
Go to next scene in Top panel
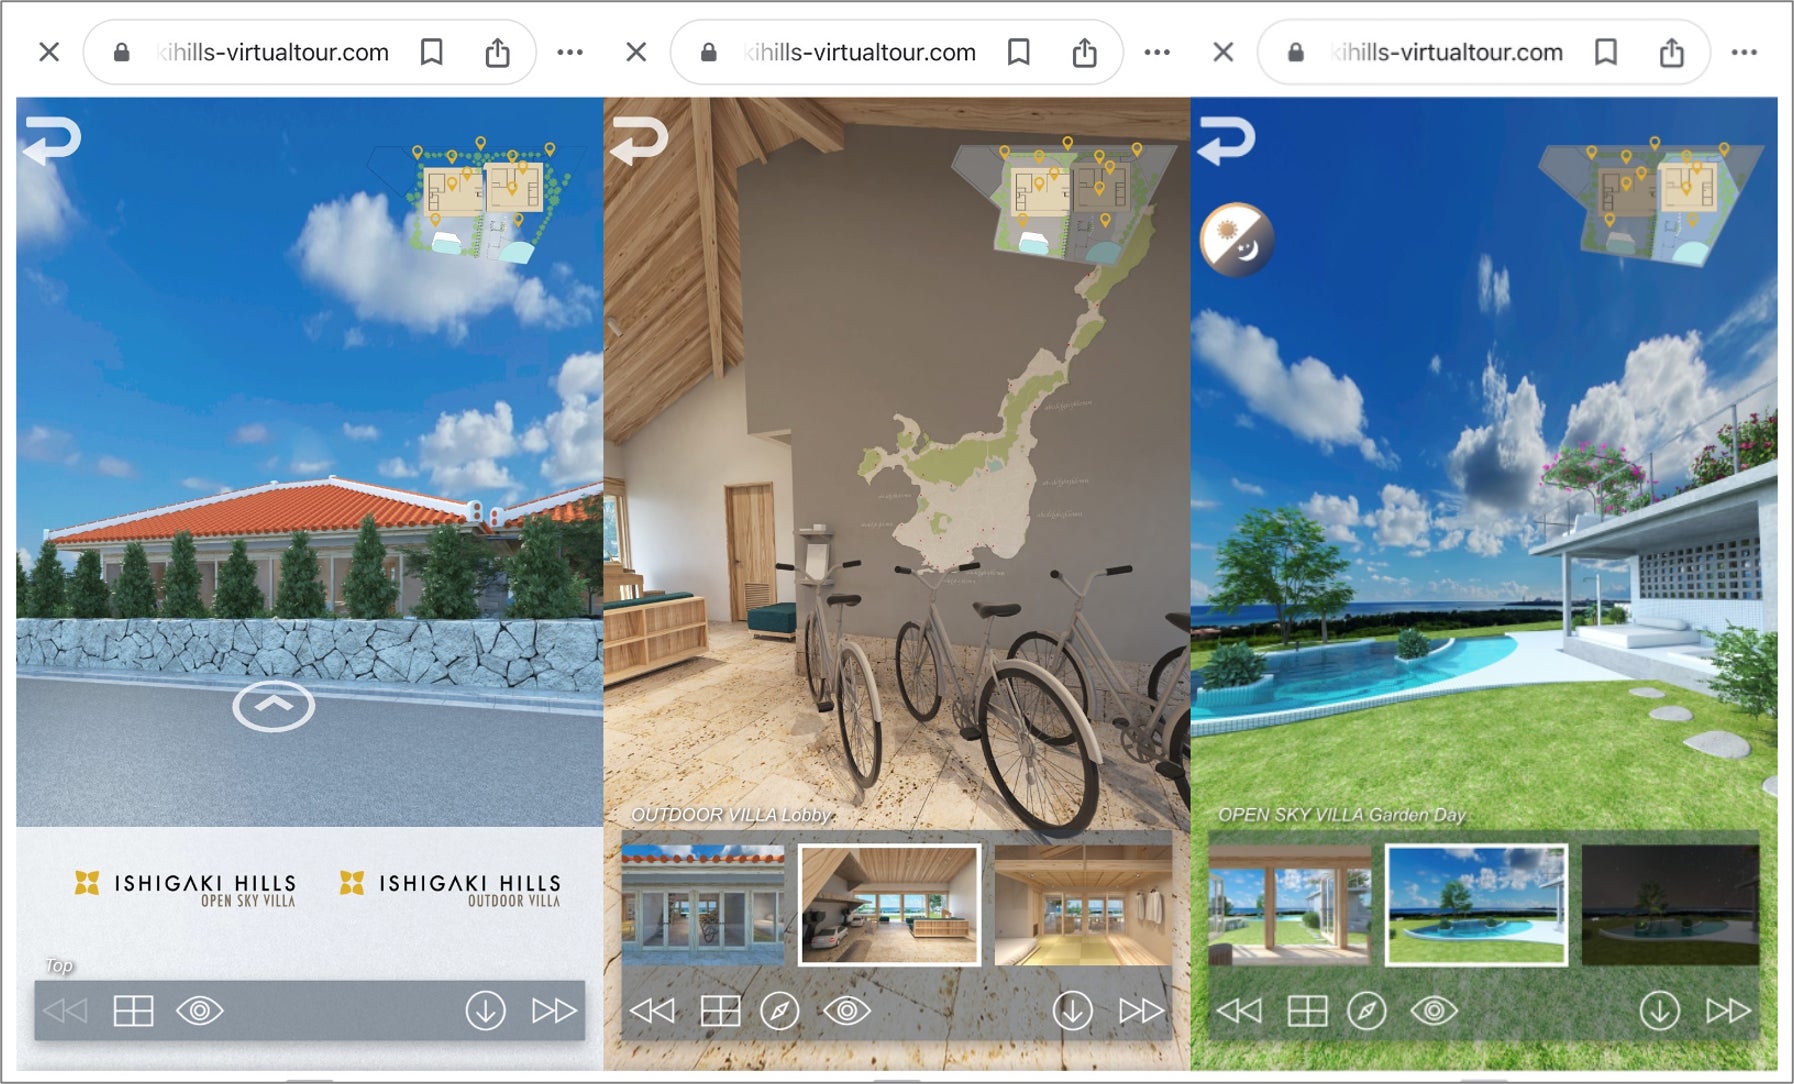[553, 1011]
